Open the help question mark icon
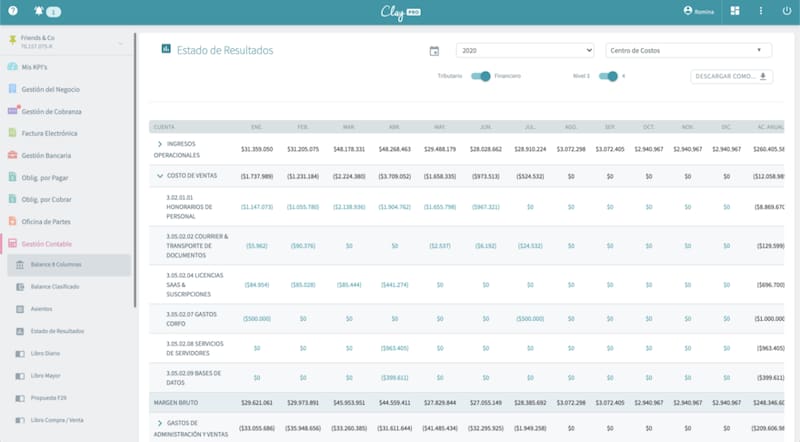Screen dimensions: 800x442 (x=13, y=11)
